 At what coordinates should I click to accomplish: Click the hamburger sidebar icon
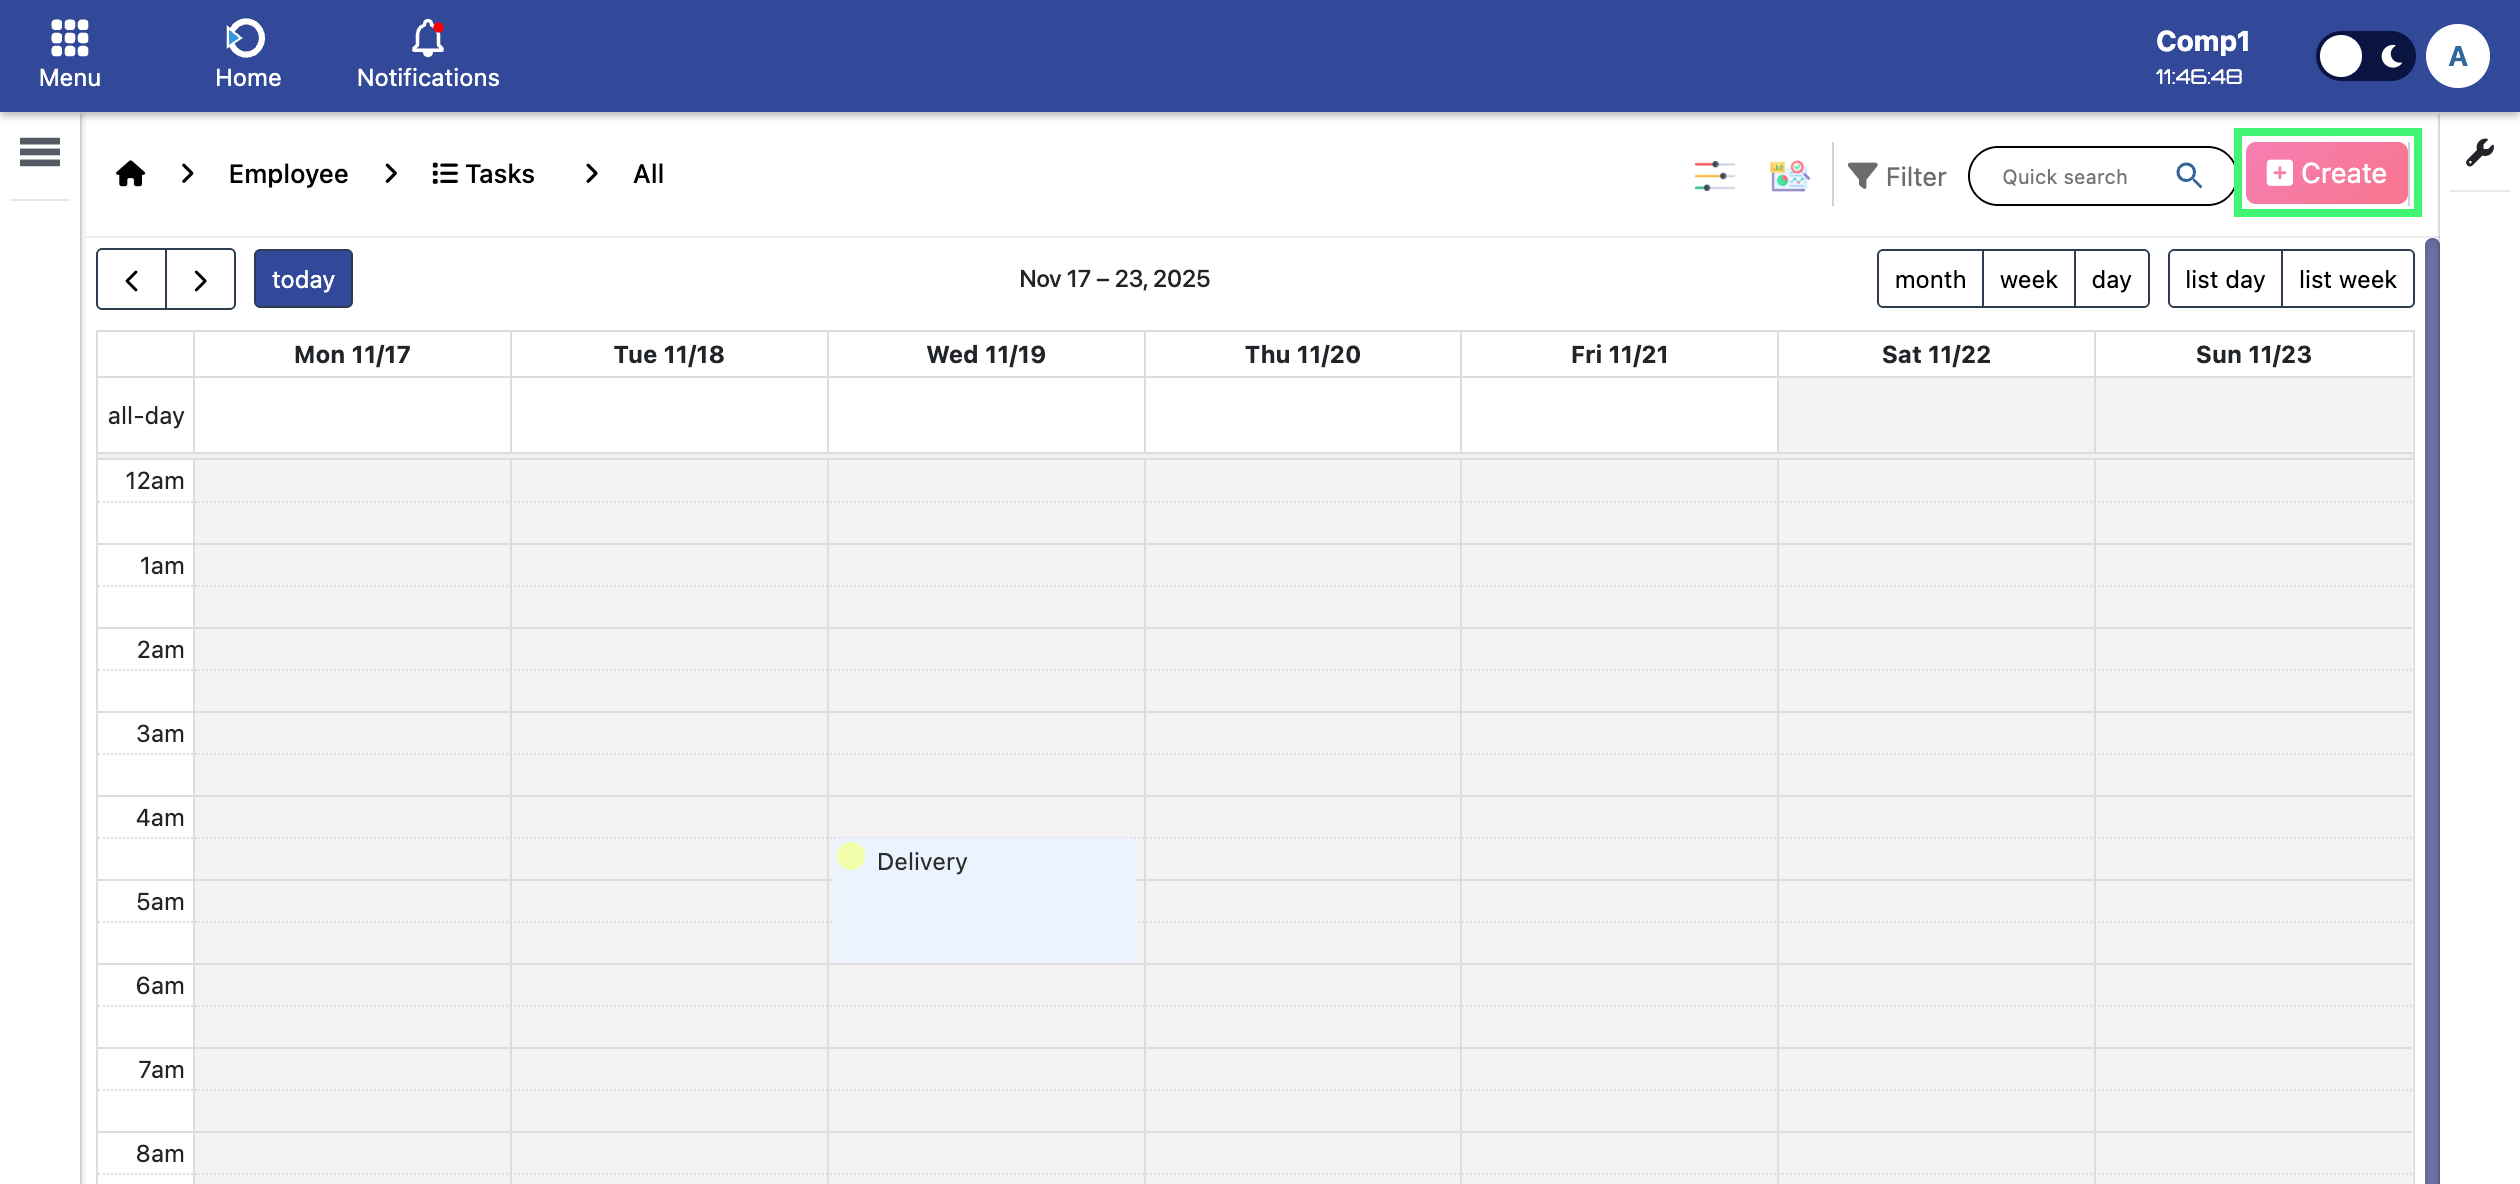coord(40,152)
